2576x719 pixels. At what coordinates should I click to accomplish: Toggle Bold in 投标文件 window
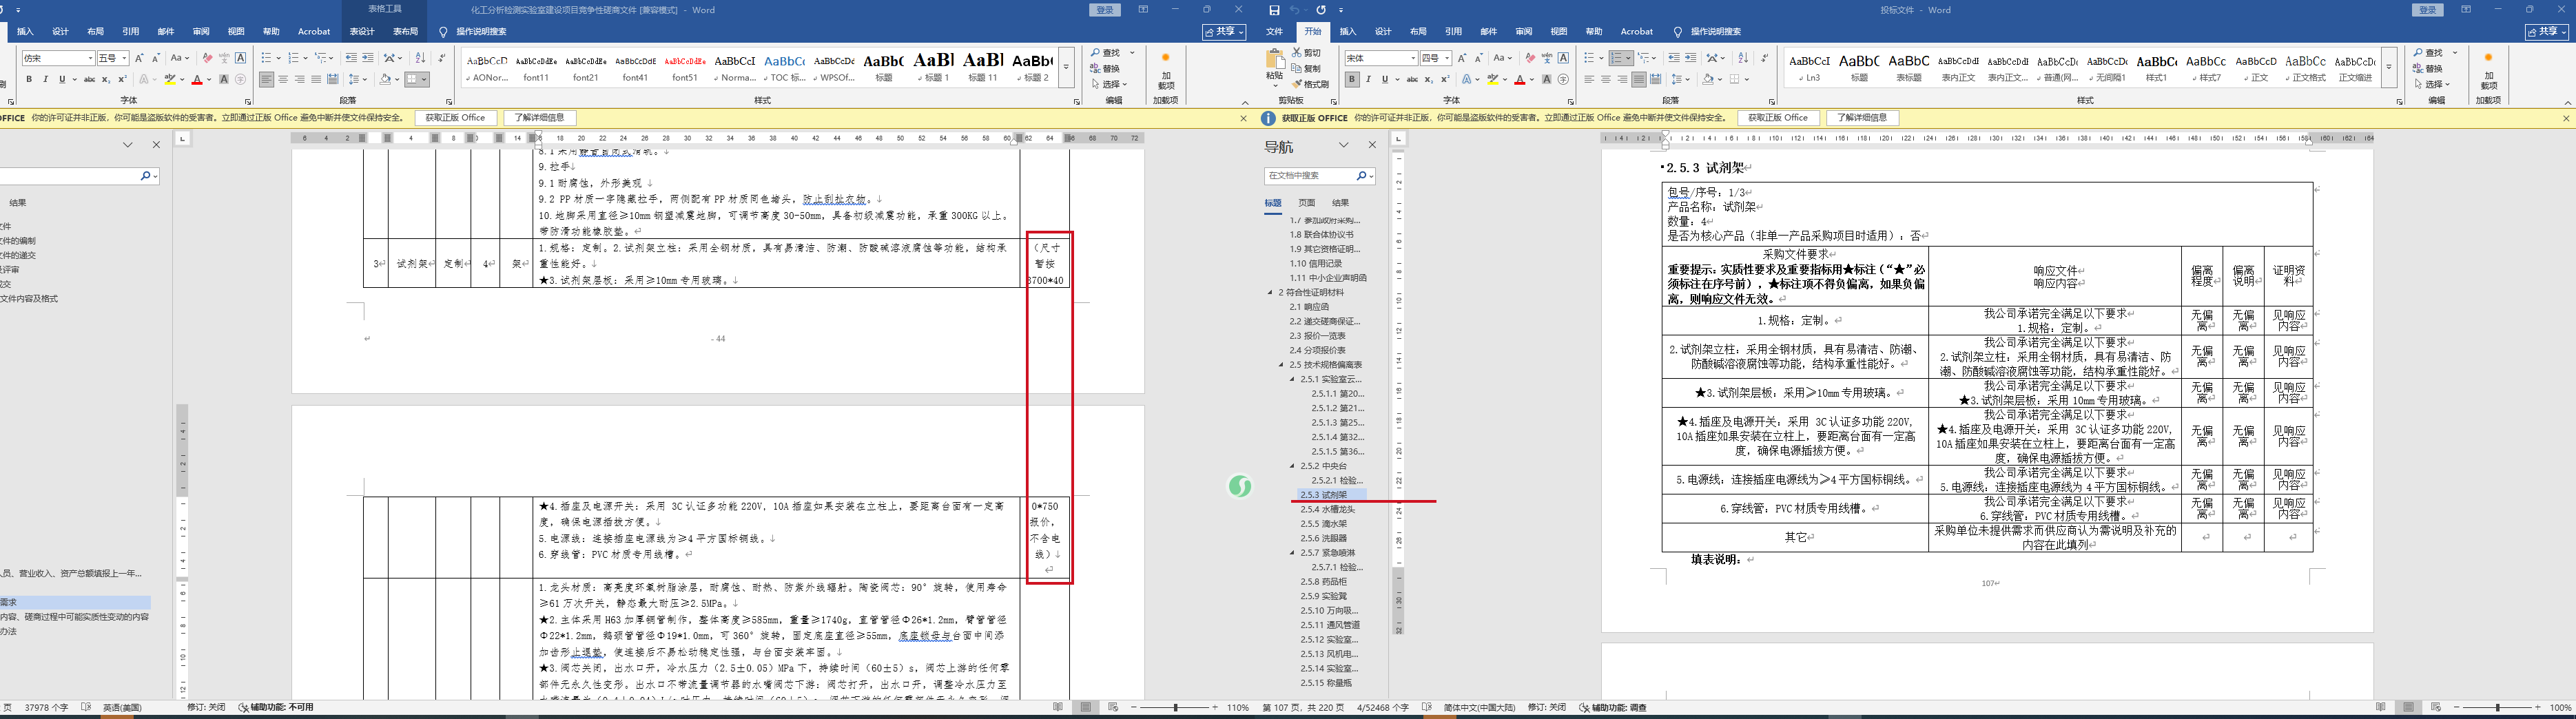tap(1352, 80)
